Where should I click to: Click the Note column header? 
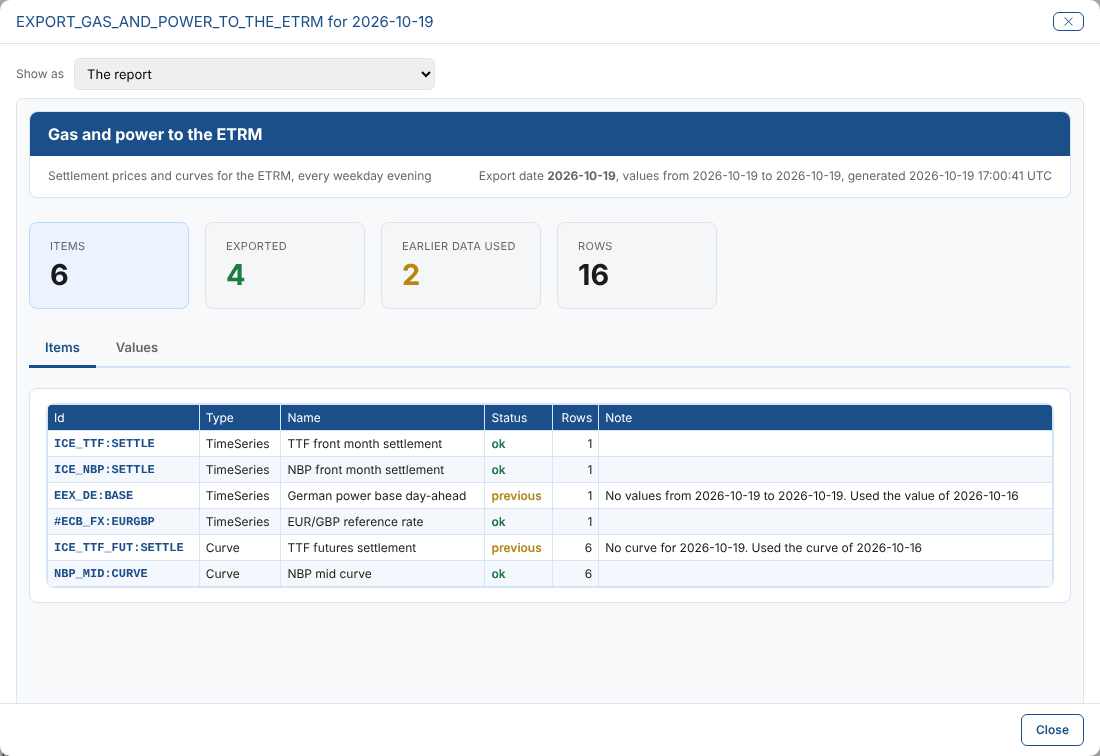[x=825, y=418]
